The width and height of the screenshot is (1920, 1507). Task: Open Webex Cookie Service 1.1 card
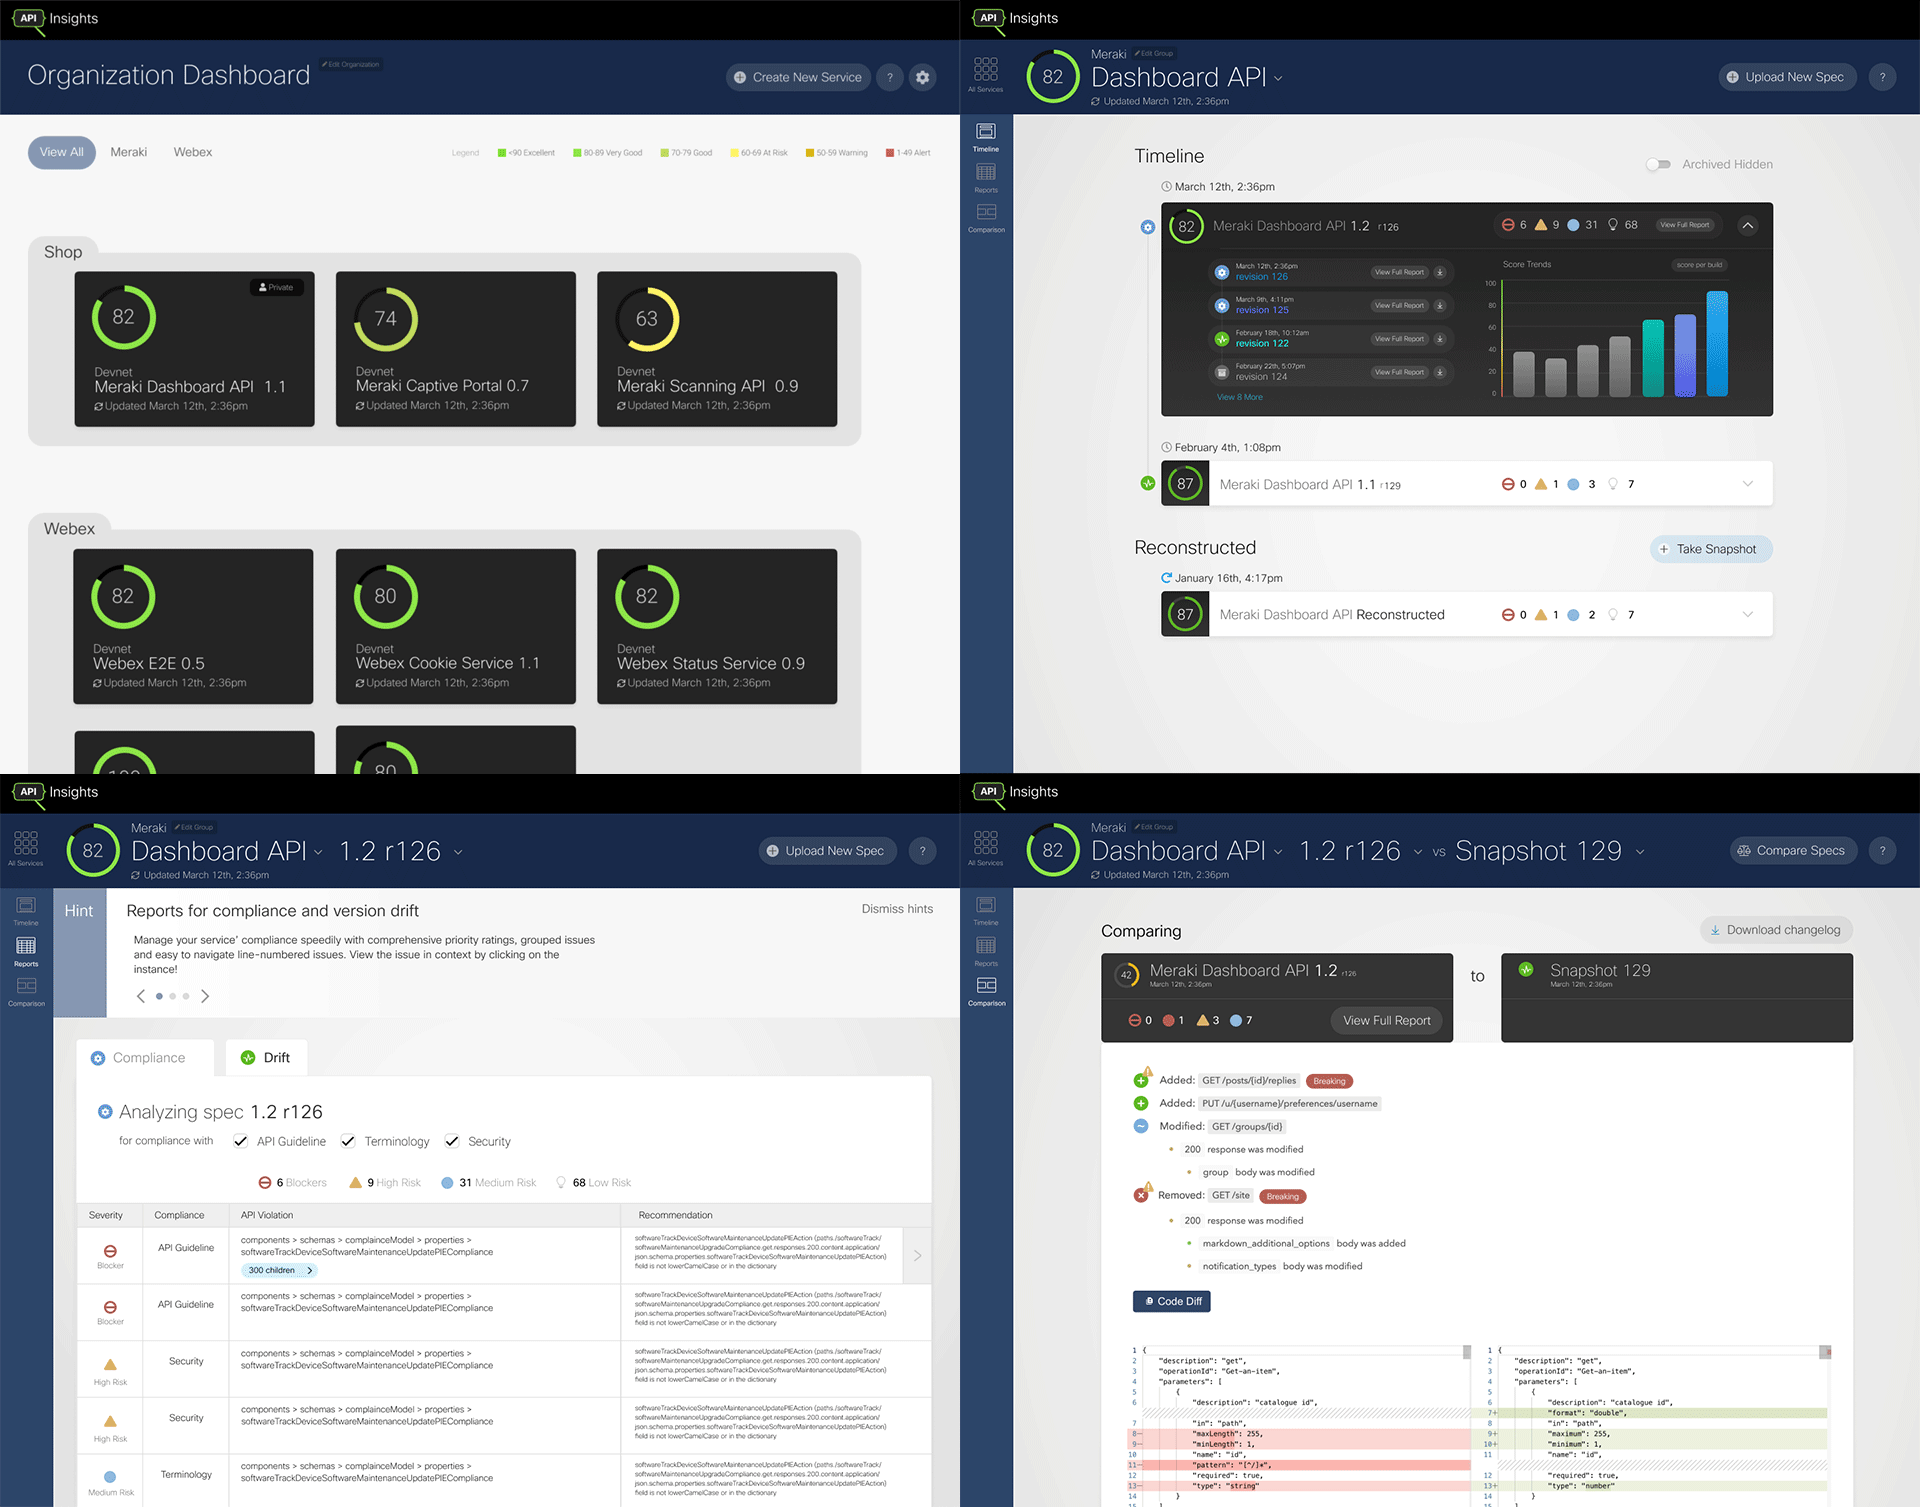tap(456, 626)
